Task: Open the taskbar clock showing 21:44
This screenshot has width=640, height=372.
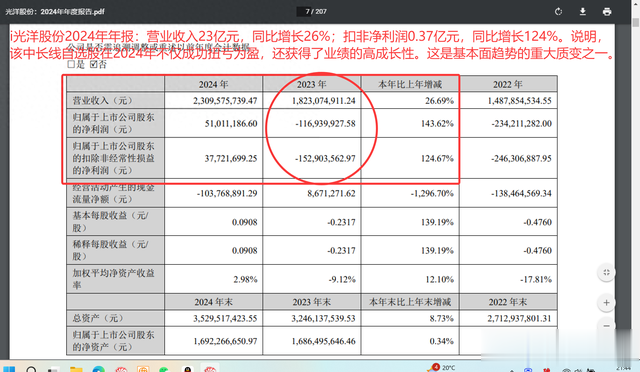Action: click(623, 368)
